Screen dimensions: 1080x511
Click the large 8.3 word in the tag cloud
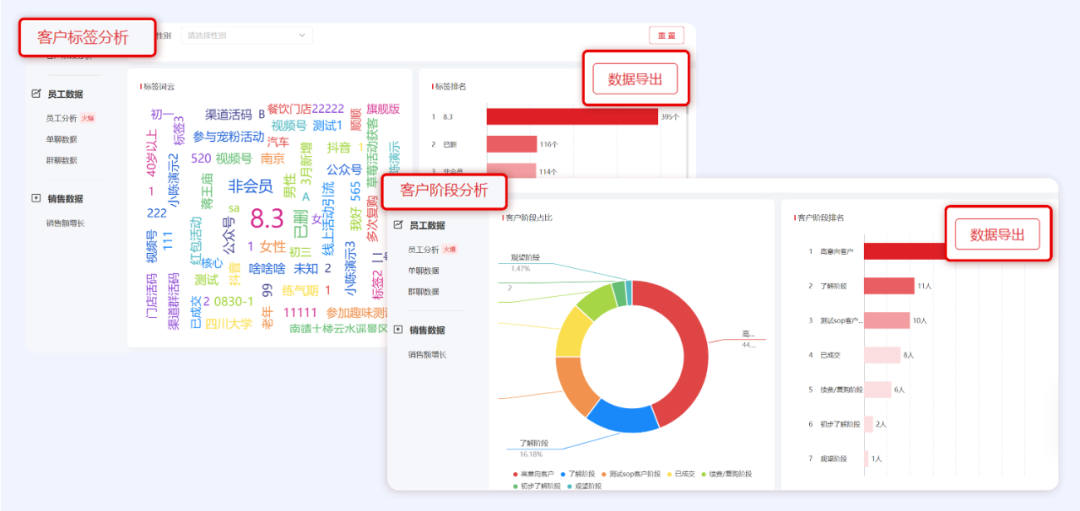click(x=267, y=218)
